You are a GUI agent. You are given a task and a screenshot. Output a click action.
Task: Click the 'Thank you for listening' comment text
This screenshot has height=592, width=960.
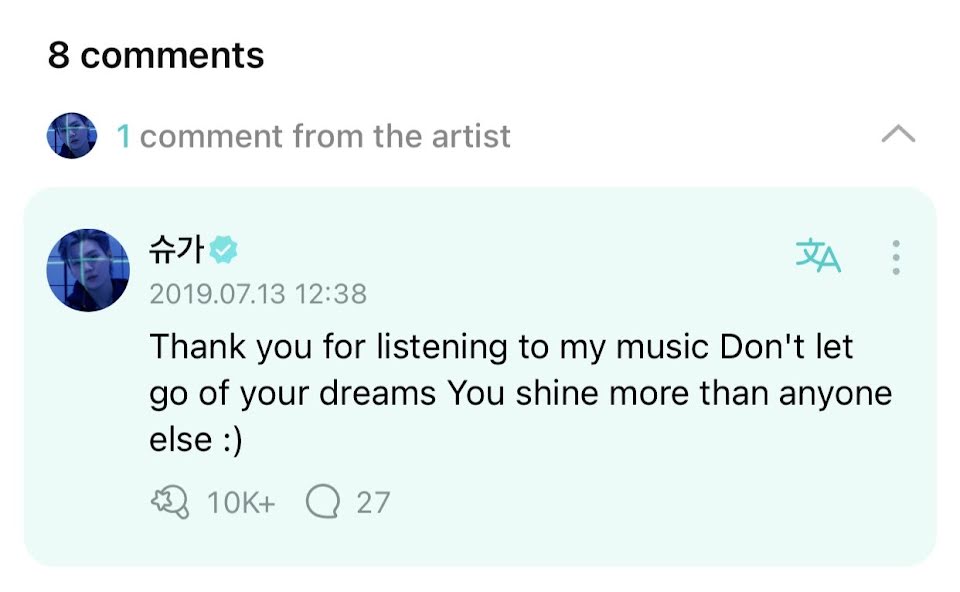[500, 347]
